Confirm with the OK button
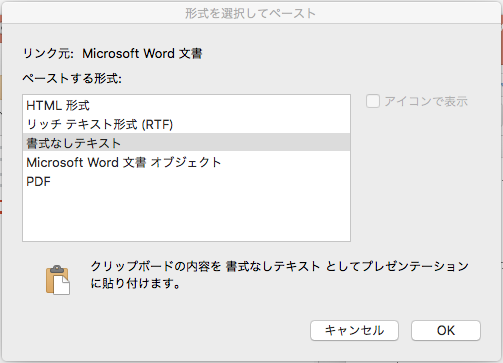Screen dimensions: 503x363 446,330
